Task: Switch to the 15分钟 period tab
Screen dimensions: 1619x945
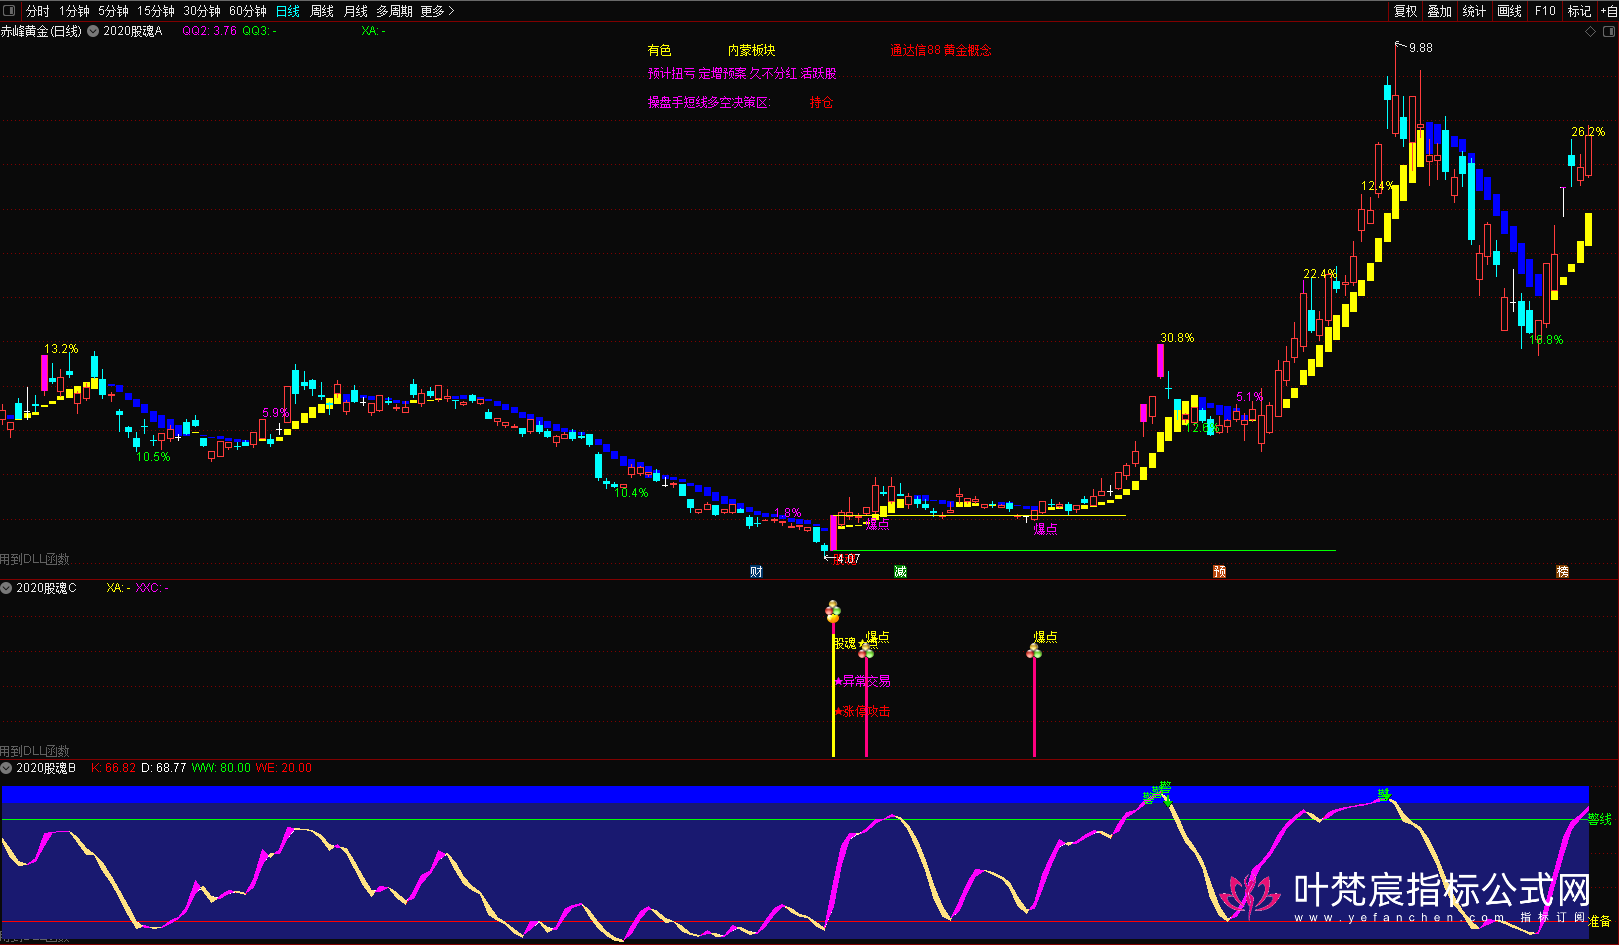Action: [156, 11]
